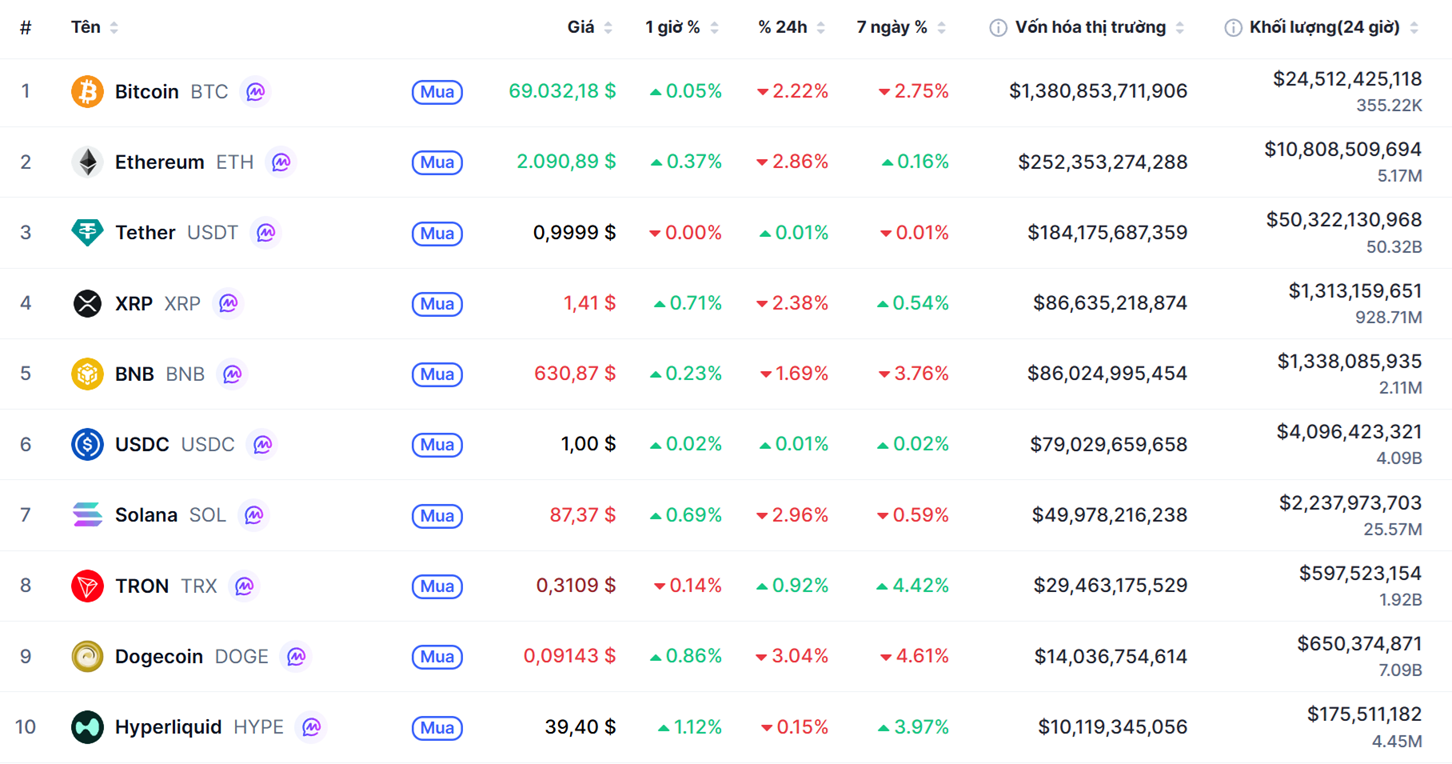Open the purple chat icon beside Ethereum ETH

pos(281,162)
